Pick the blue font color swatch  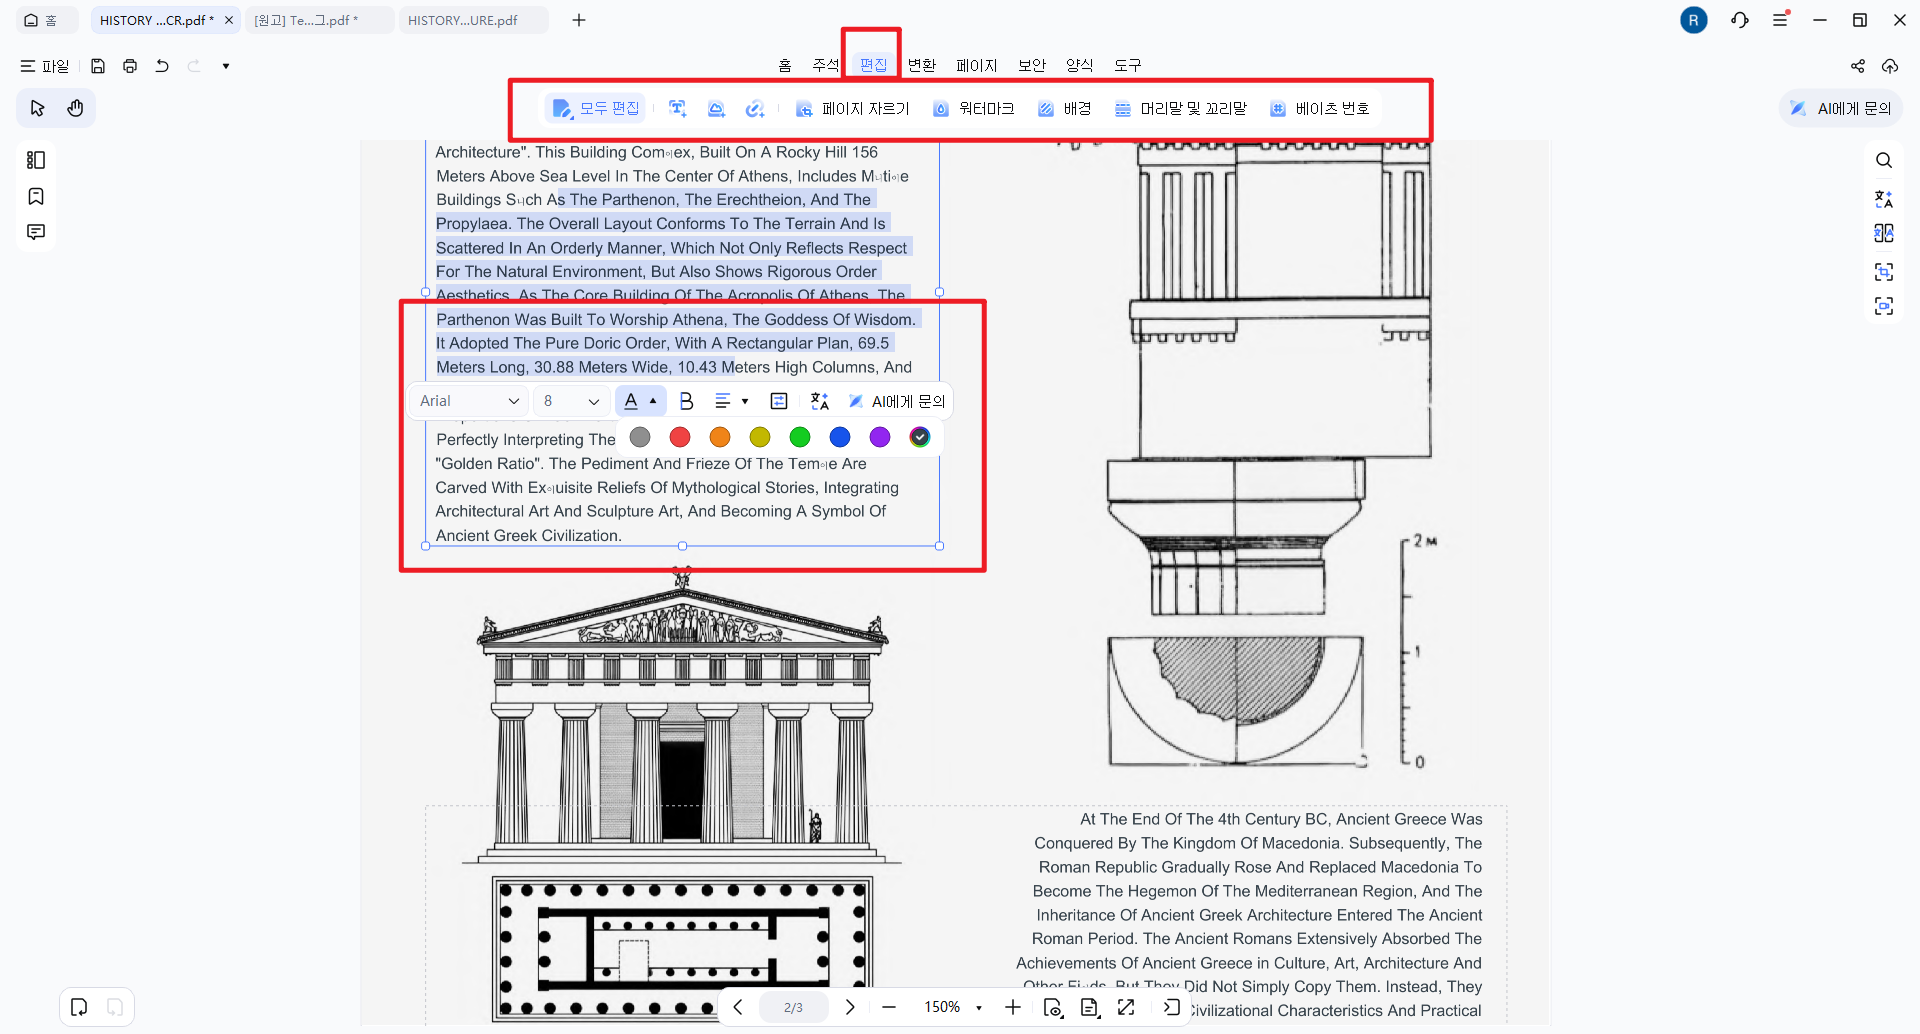pos(840,437)
